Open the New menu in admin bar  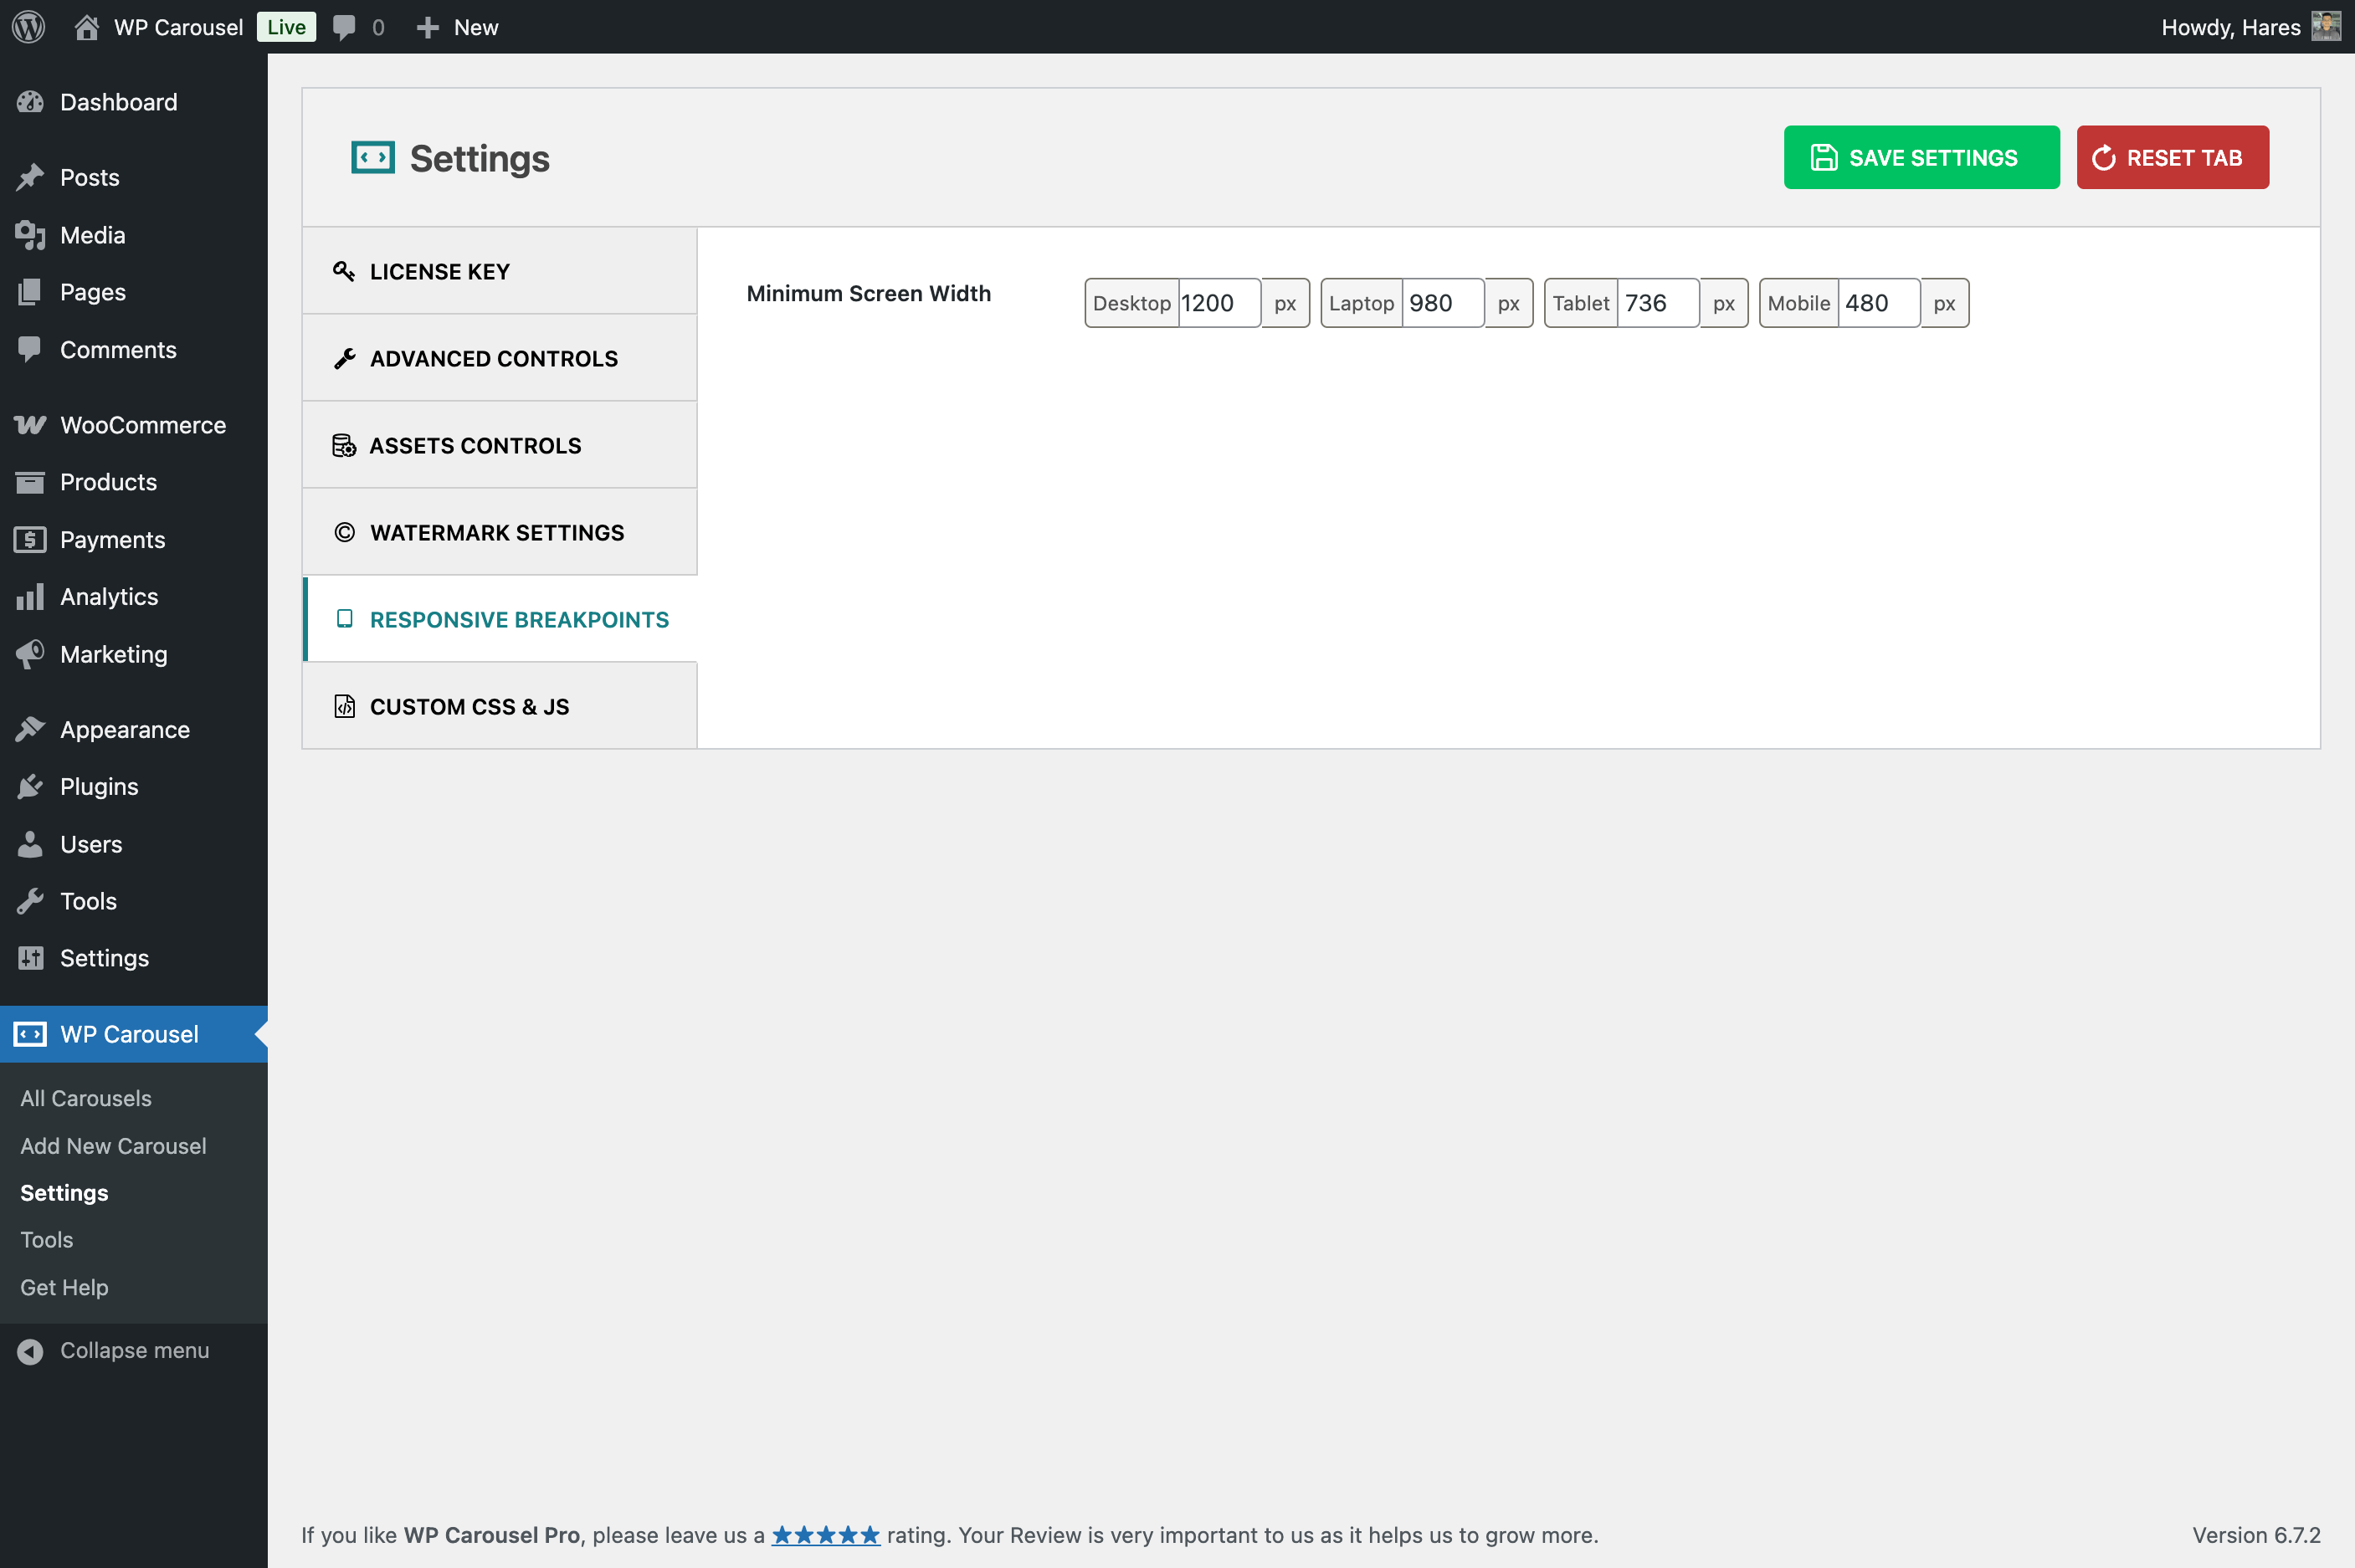[457, 27]
